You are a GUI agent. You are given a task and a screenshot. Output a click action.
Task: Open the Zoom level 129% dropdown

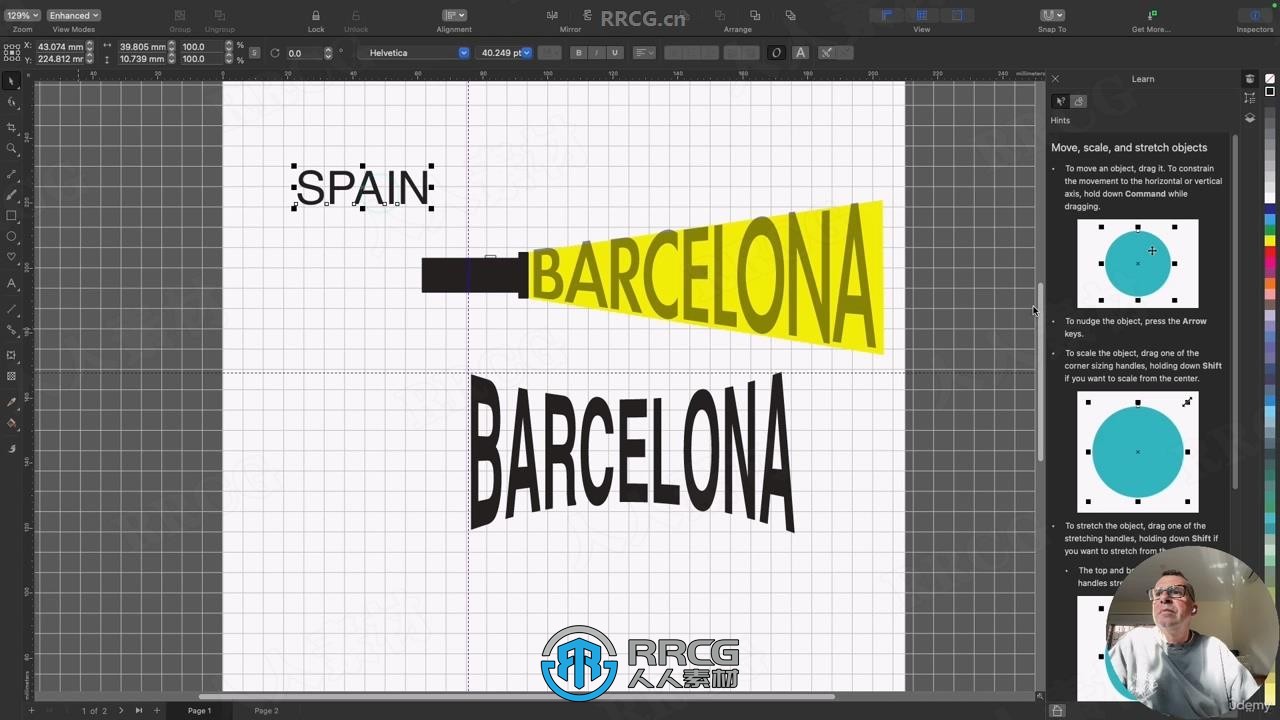click(x=22, y=15)
